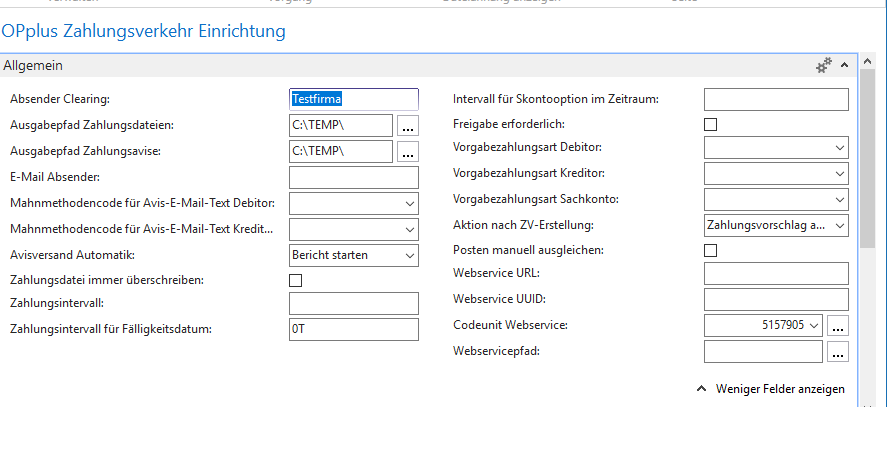This screenshot has height=460, width=887.
Task: Click the Webservice URL input field
Action: pos(776,274)
